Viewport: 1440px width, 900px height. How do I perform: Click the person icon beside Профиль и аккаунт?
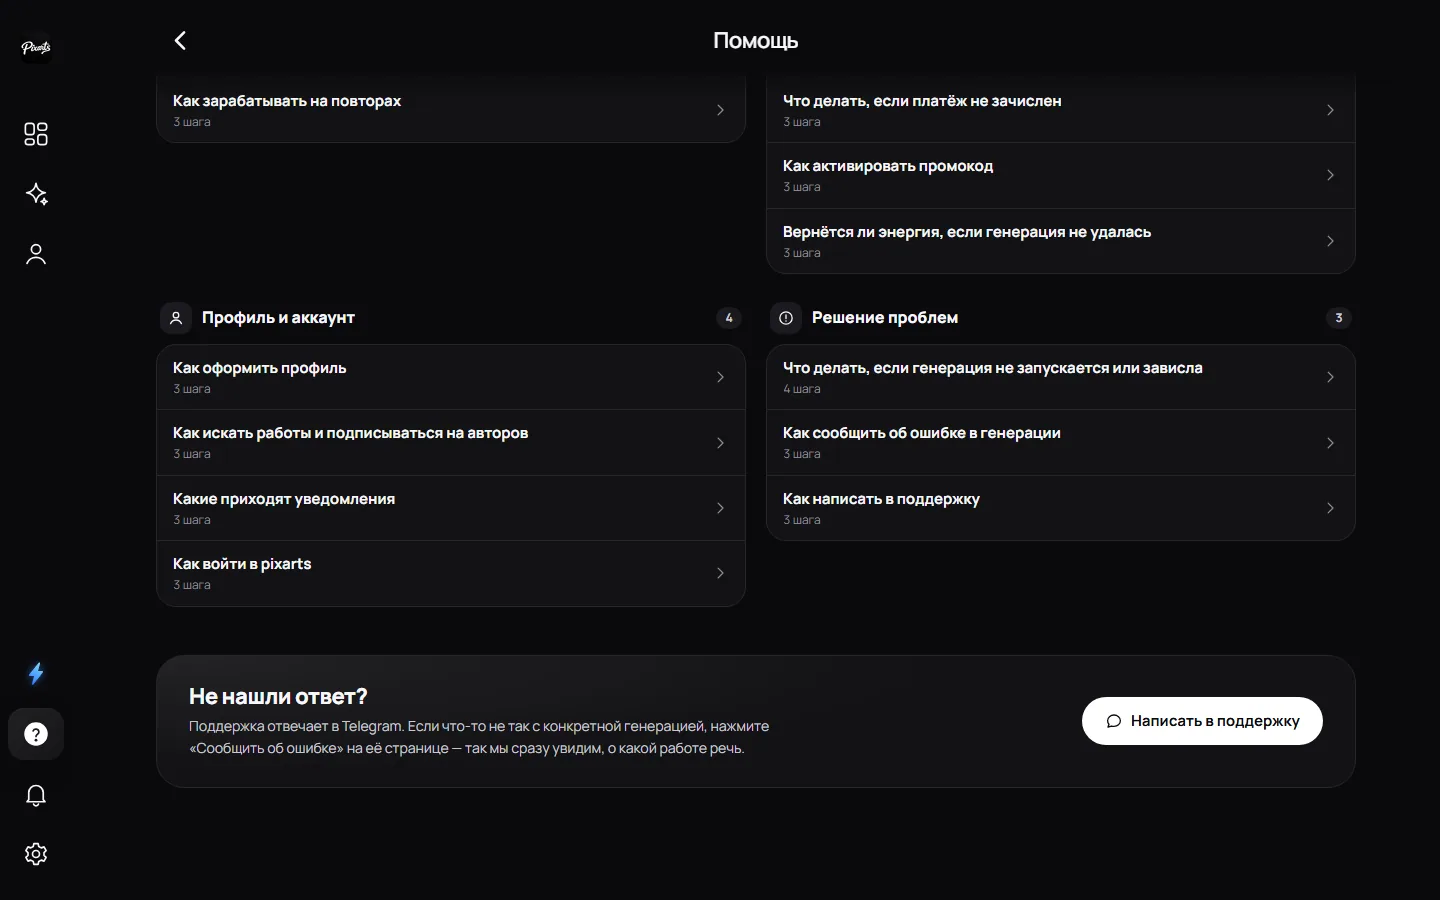coord(176,318)
